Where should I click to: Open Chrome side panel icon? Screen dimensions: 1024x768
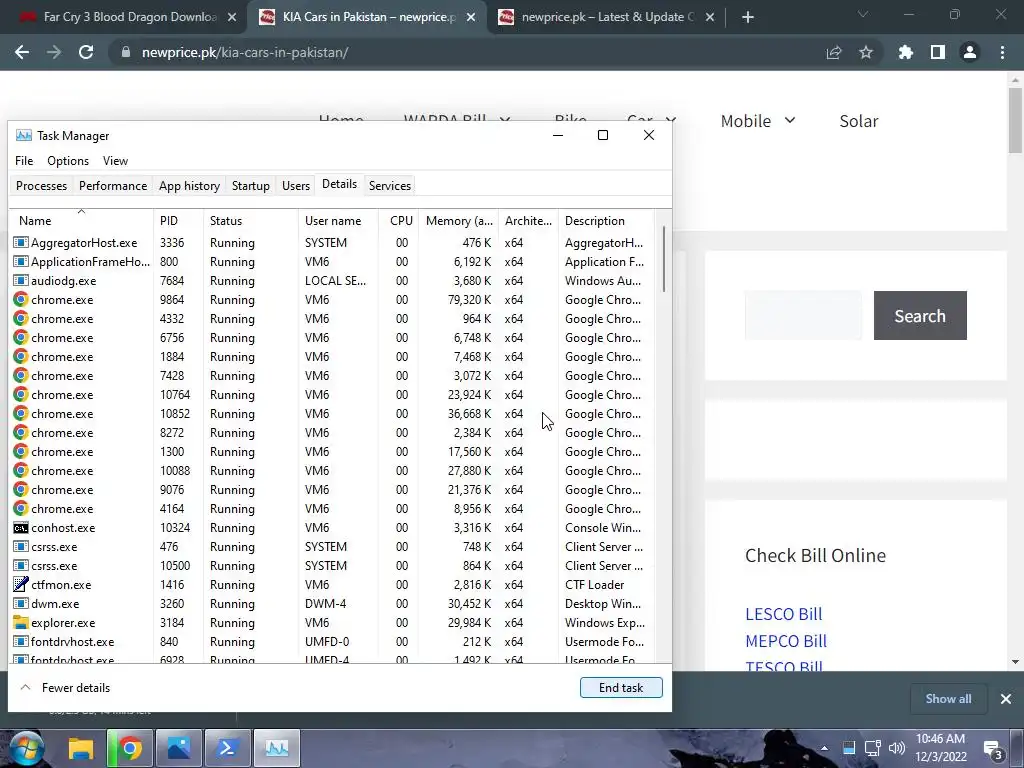938,52
